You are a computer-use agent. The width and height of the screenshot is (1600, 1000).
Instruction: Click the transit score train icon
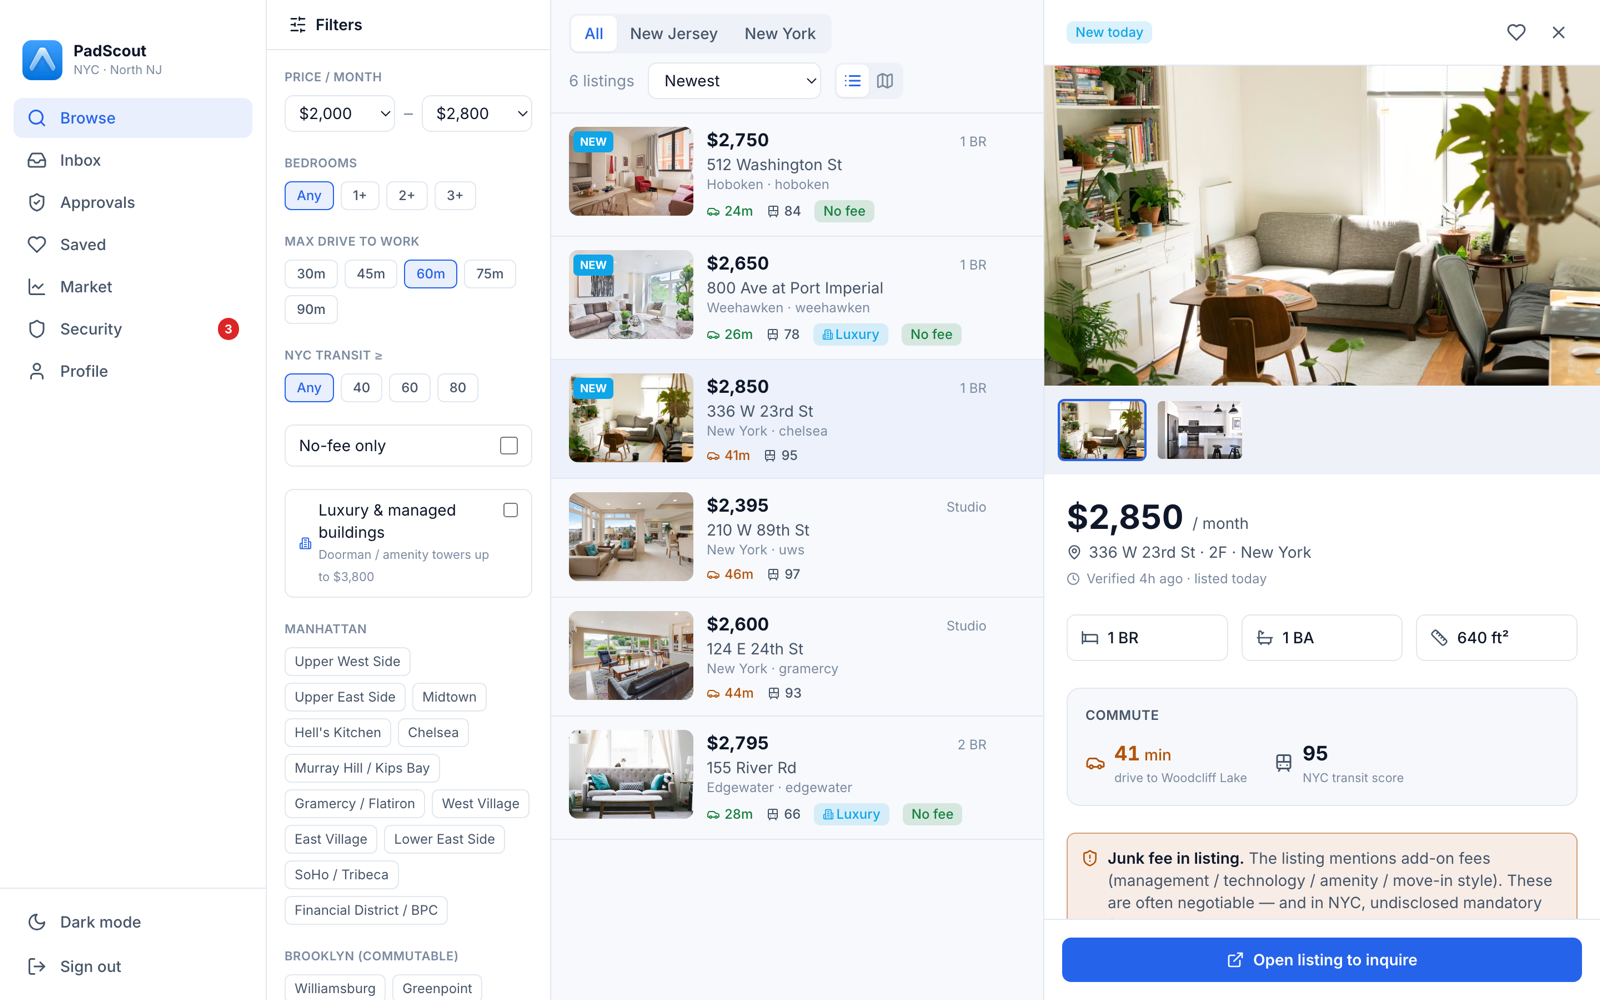click(1284, 763)
